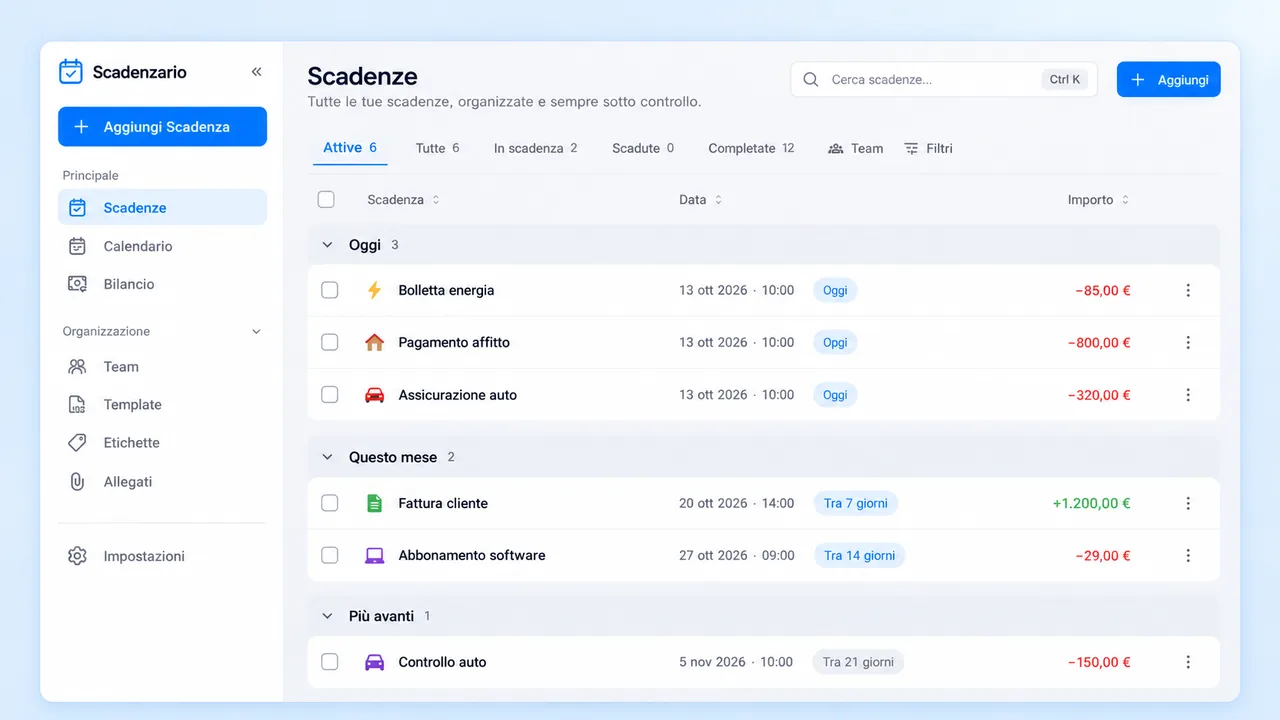Check the Abbonamento software checkbox
The width and height of the screenshot is (1280, 720).
pyautogui.click(x=329, y=555)
